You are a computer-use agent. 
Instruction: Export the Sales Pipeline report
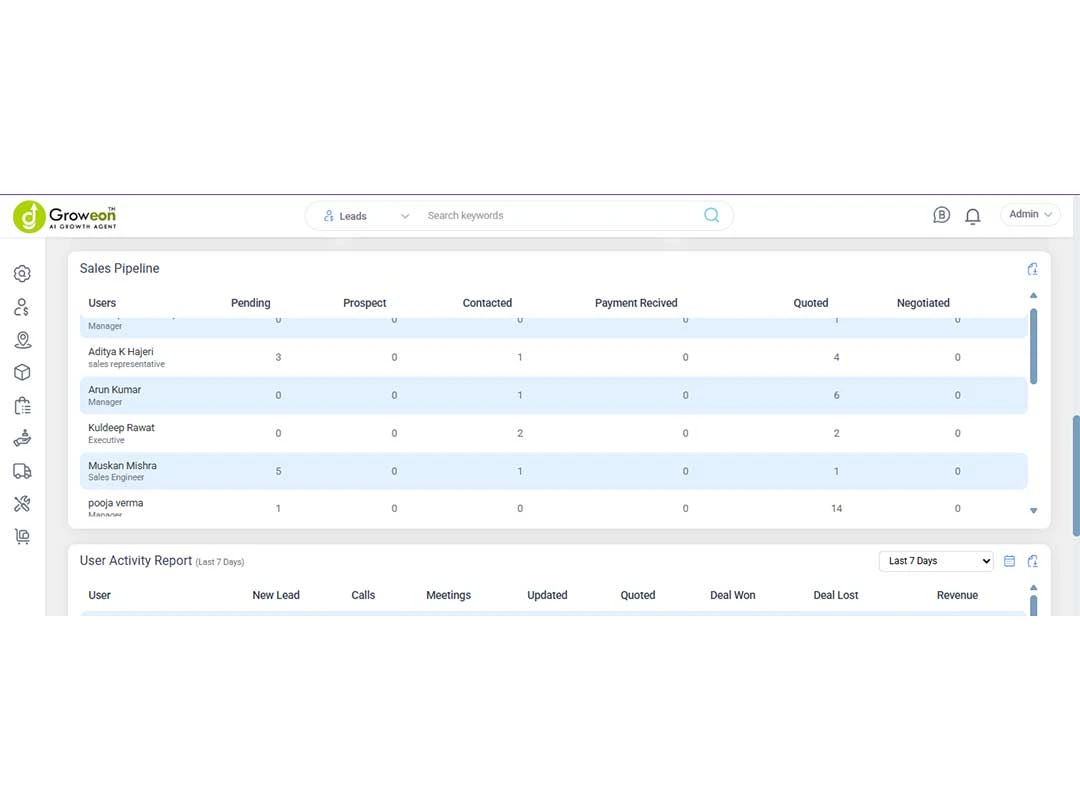1032,269
